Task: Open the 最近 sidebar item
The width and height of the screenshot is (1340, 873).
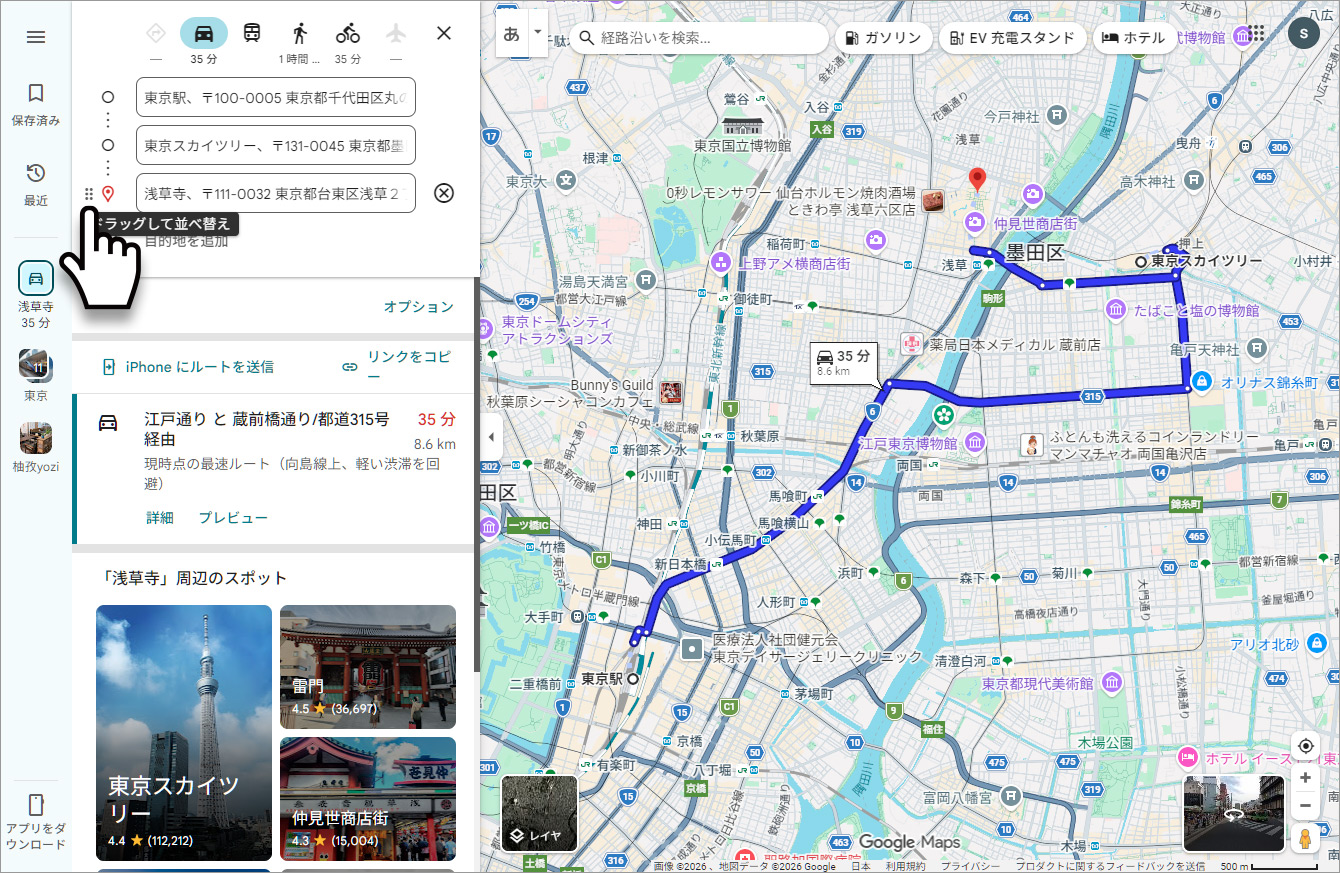Action: (x=36, y=181)
